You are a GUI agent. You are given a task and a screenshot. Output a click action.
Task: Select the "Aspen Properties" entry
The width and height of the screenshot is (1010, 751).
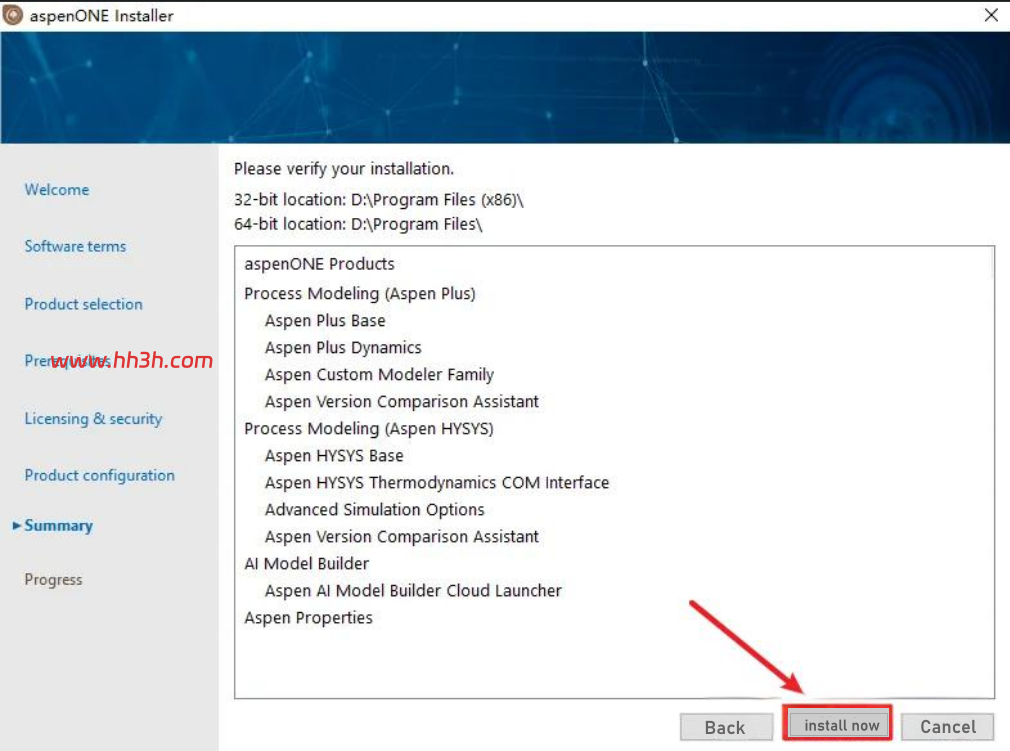tap(309, 618)
